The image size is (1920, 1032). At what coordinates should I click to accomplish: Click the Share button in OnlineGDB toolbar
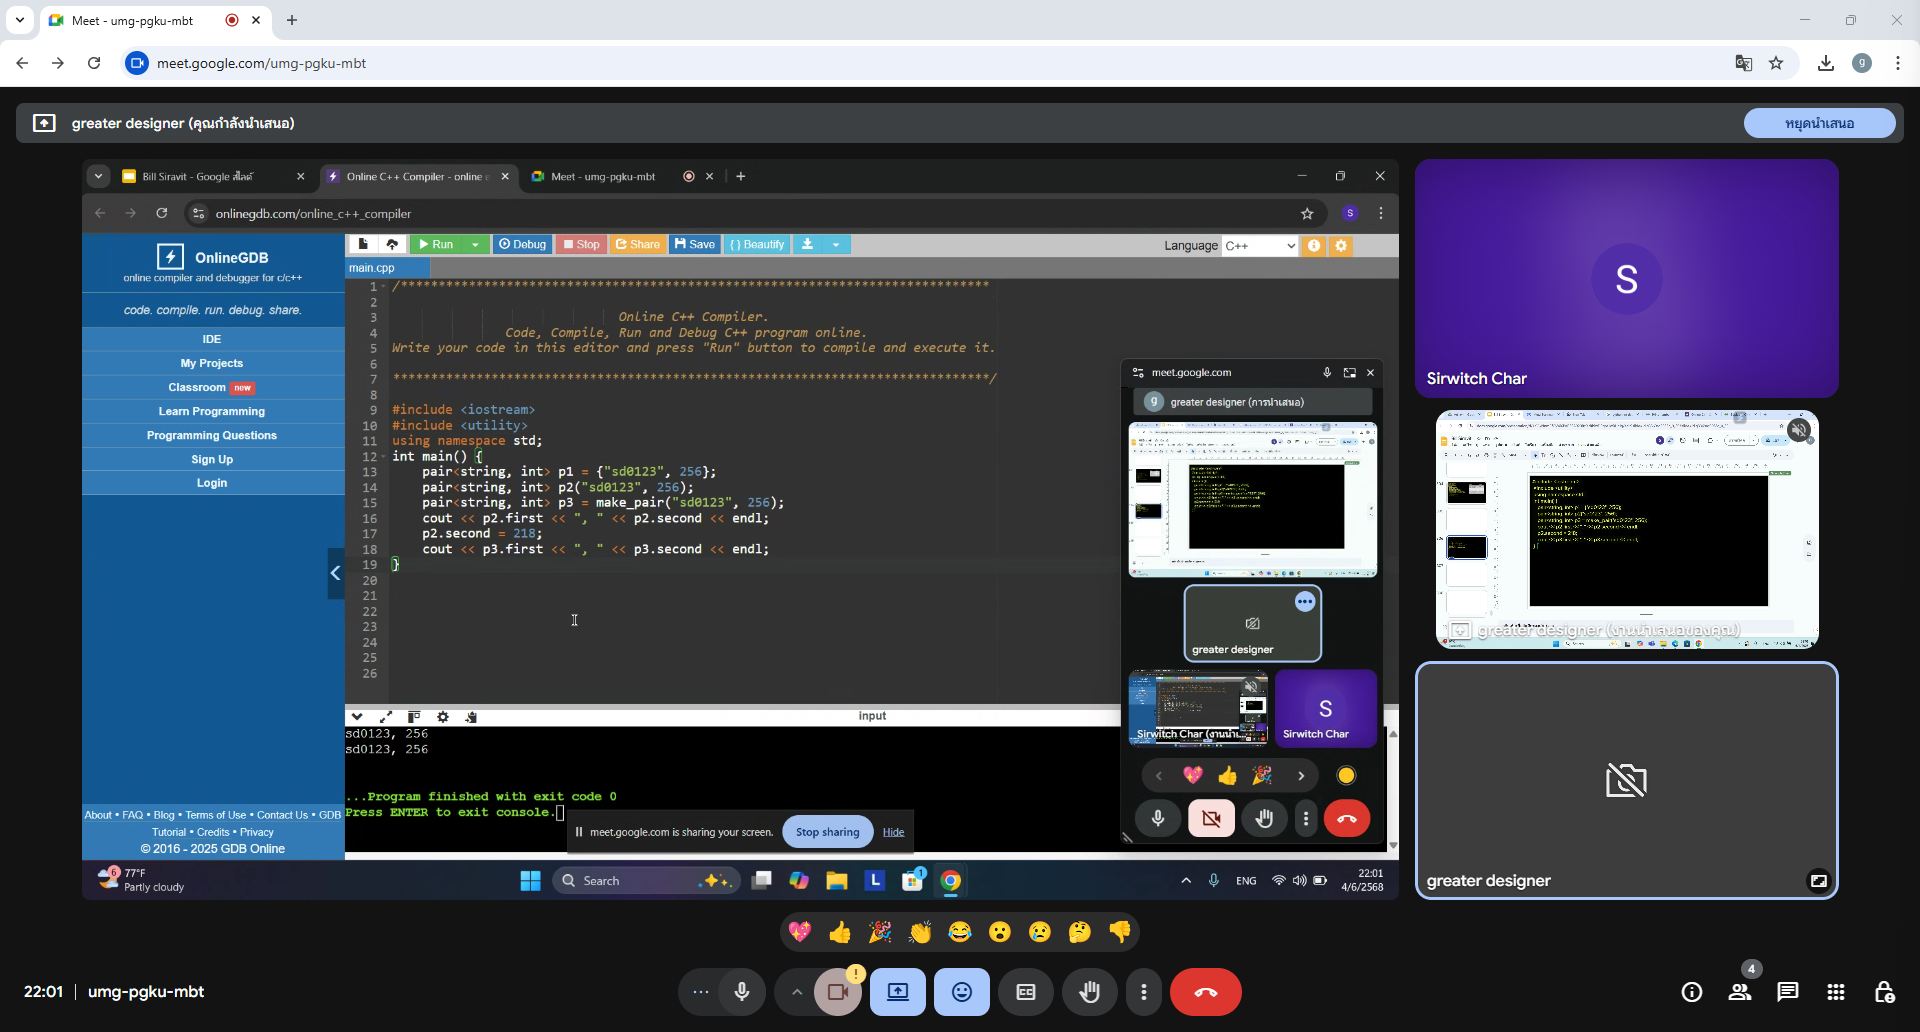pos(638,245)
